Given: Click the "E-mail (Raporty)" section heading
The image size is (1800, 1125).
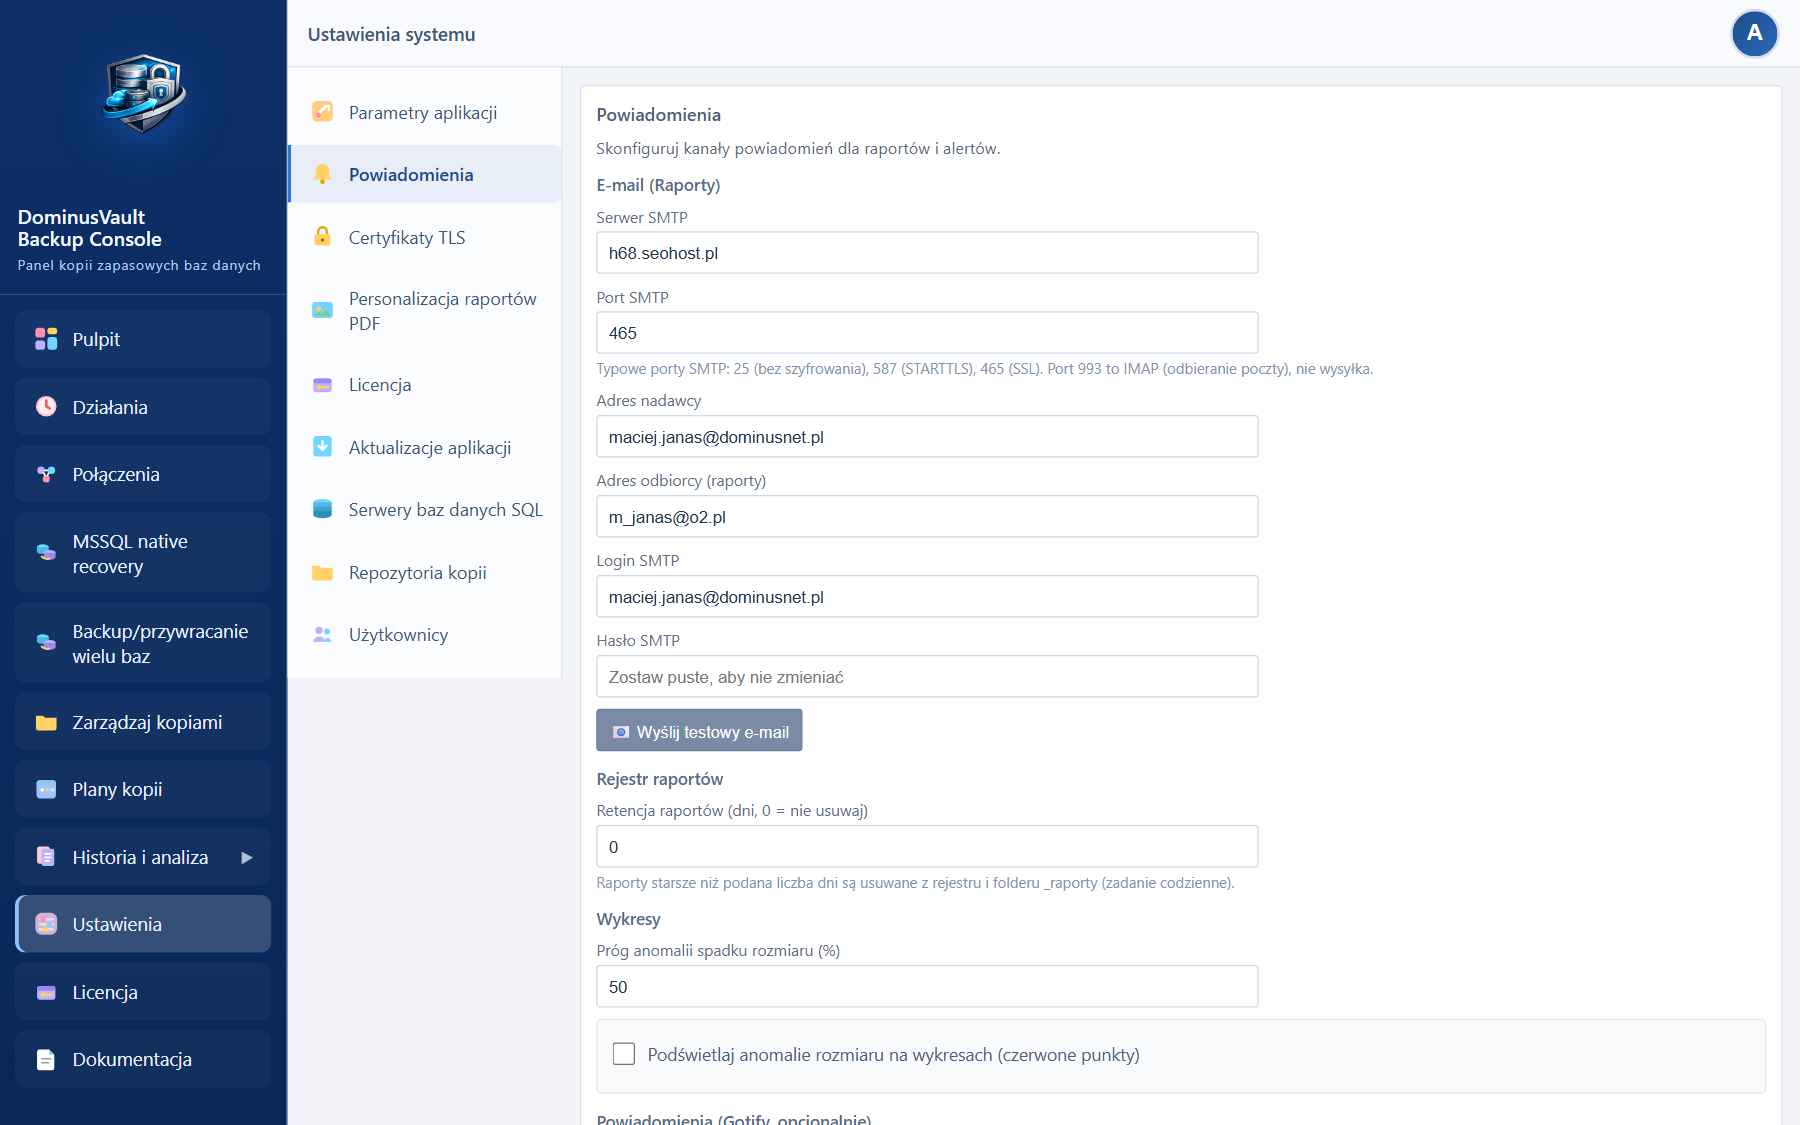Looking at the screenshot, I should [x=658, y=185].
